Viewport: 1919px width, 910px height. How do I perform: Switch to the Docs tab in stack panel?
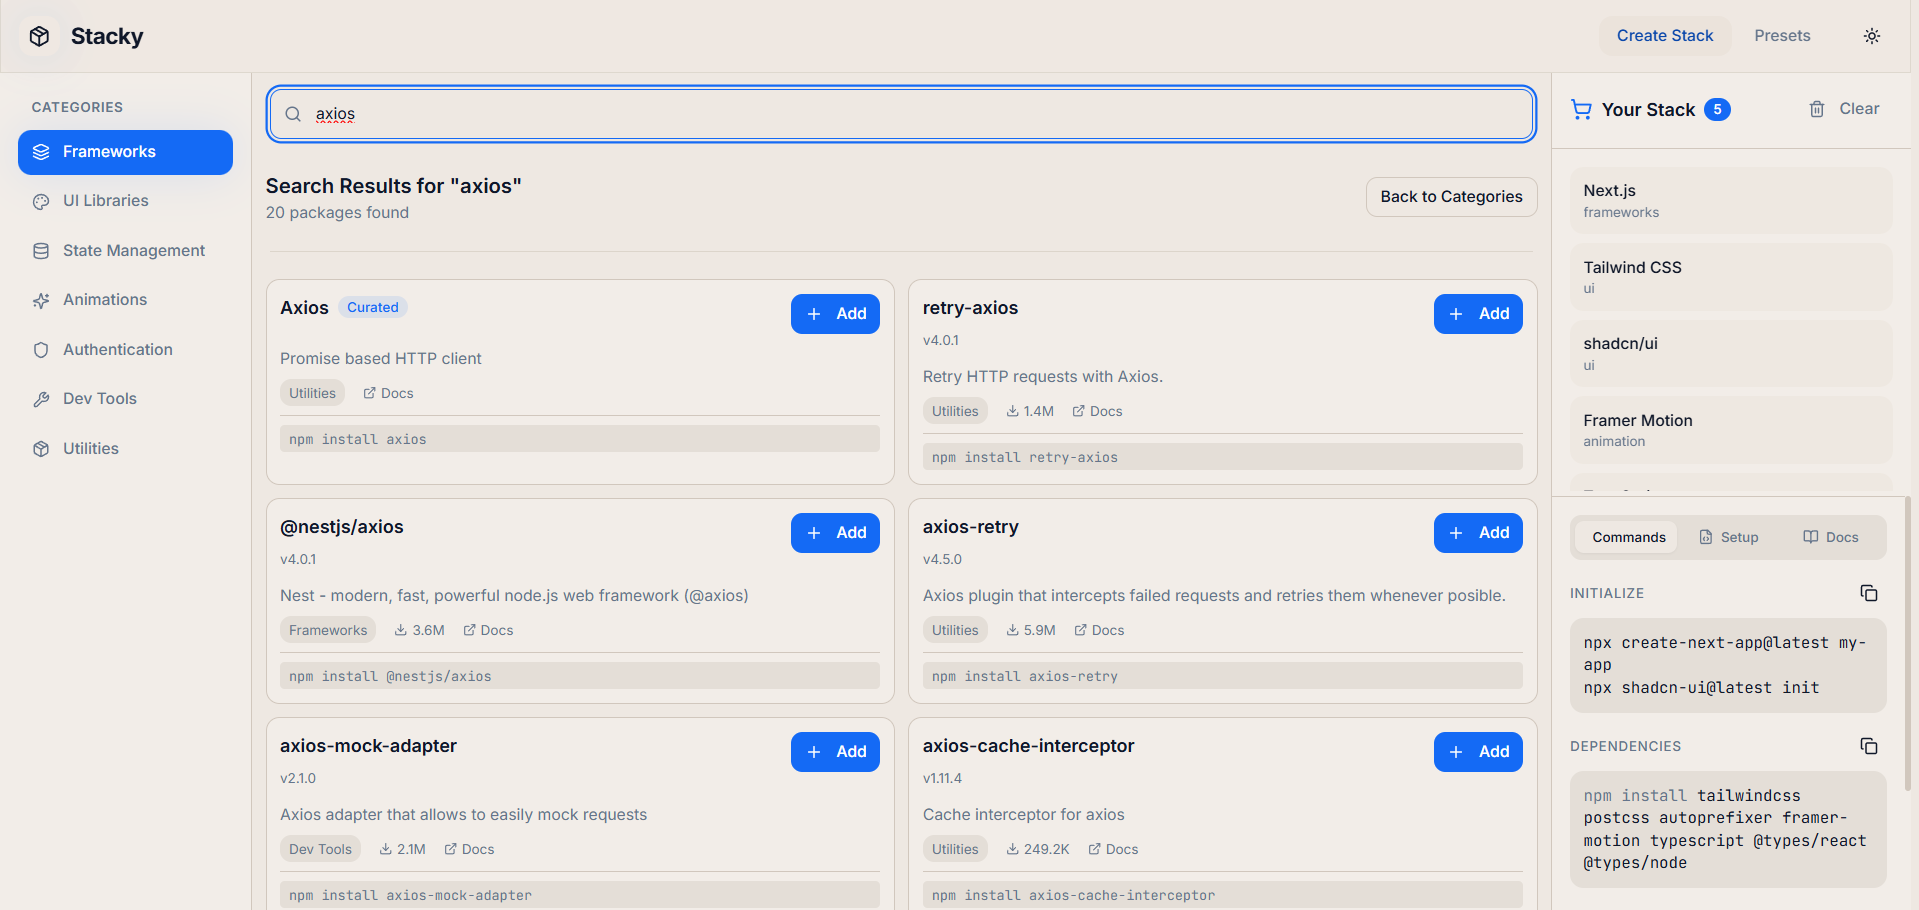[1831, 537]
